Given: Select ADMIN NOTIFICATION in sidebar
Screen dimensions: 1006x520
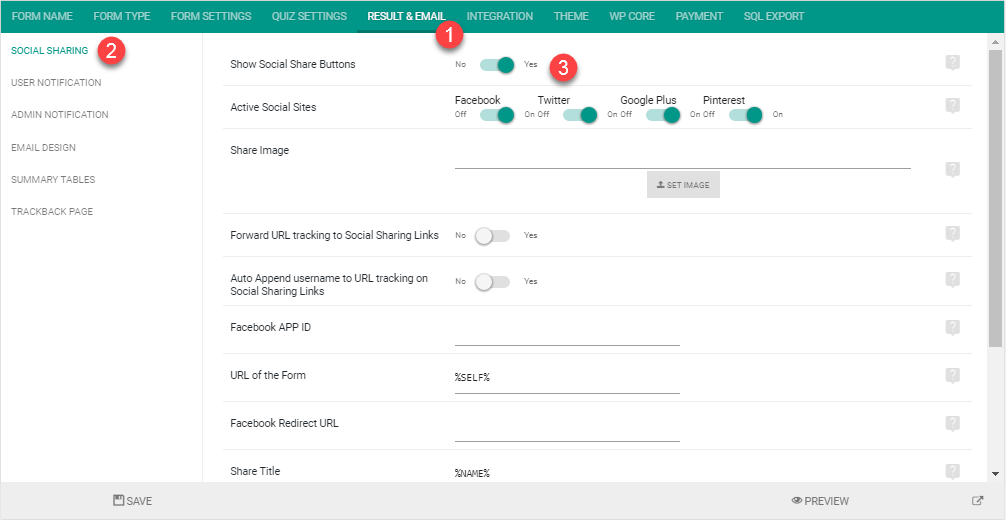Looking at the screenshot, I should pyautogui.click(x=60, y=115).
